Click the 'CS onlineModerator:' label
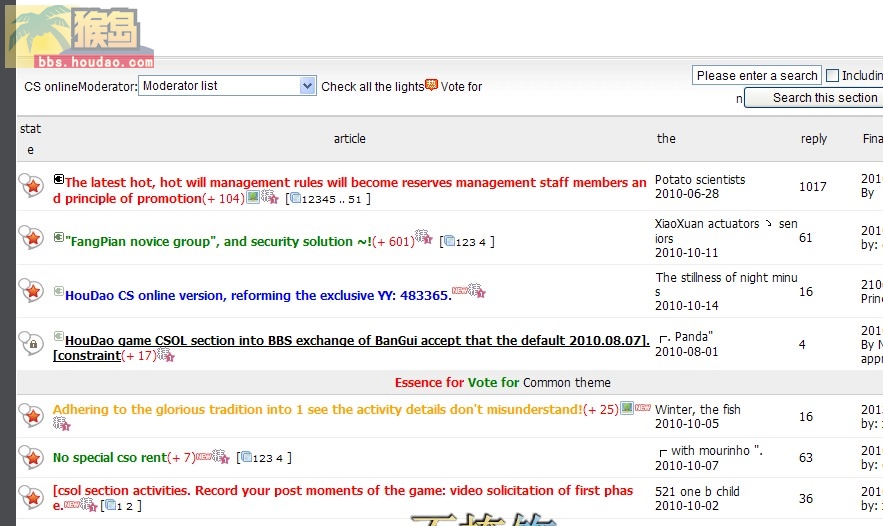 [81, 87]
